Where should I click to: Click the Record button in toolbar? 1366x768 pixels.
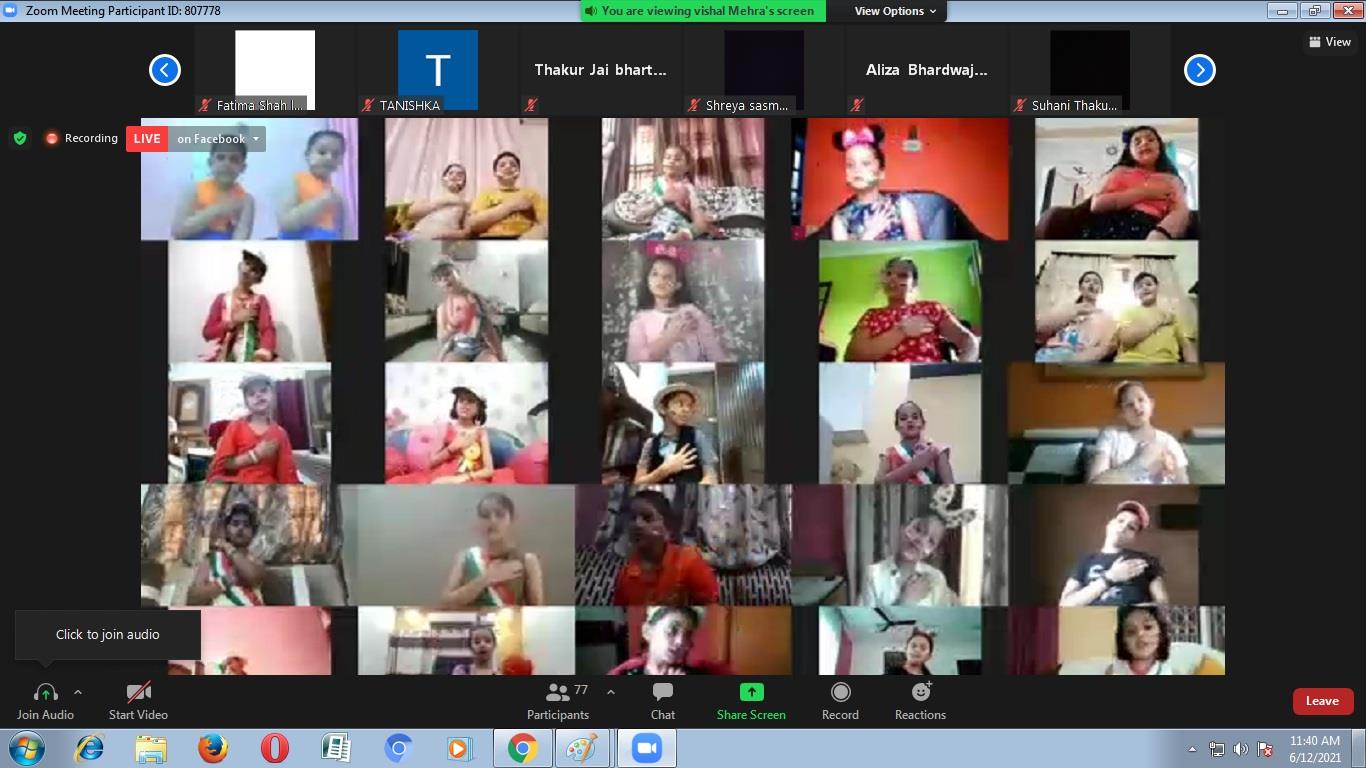[840, 700]
